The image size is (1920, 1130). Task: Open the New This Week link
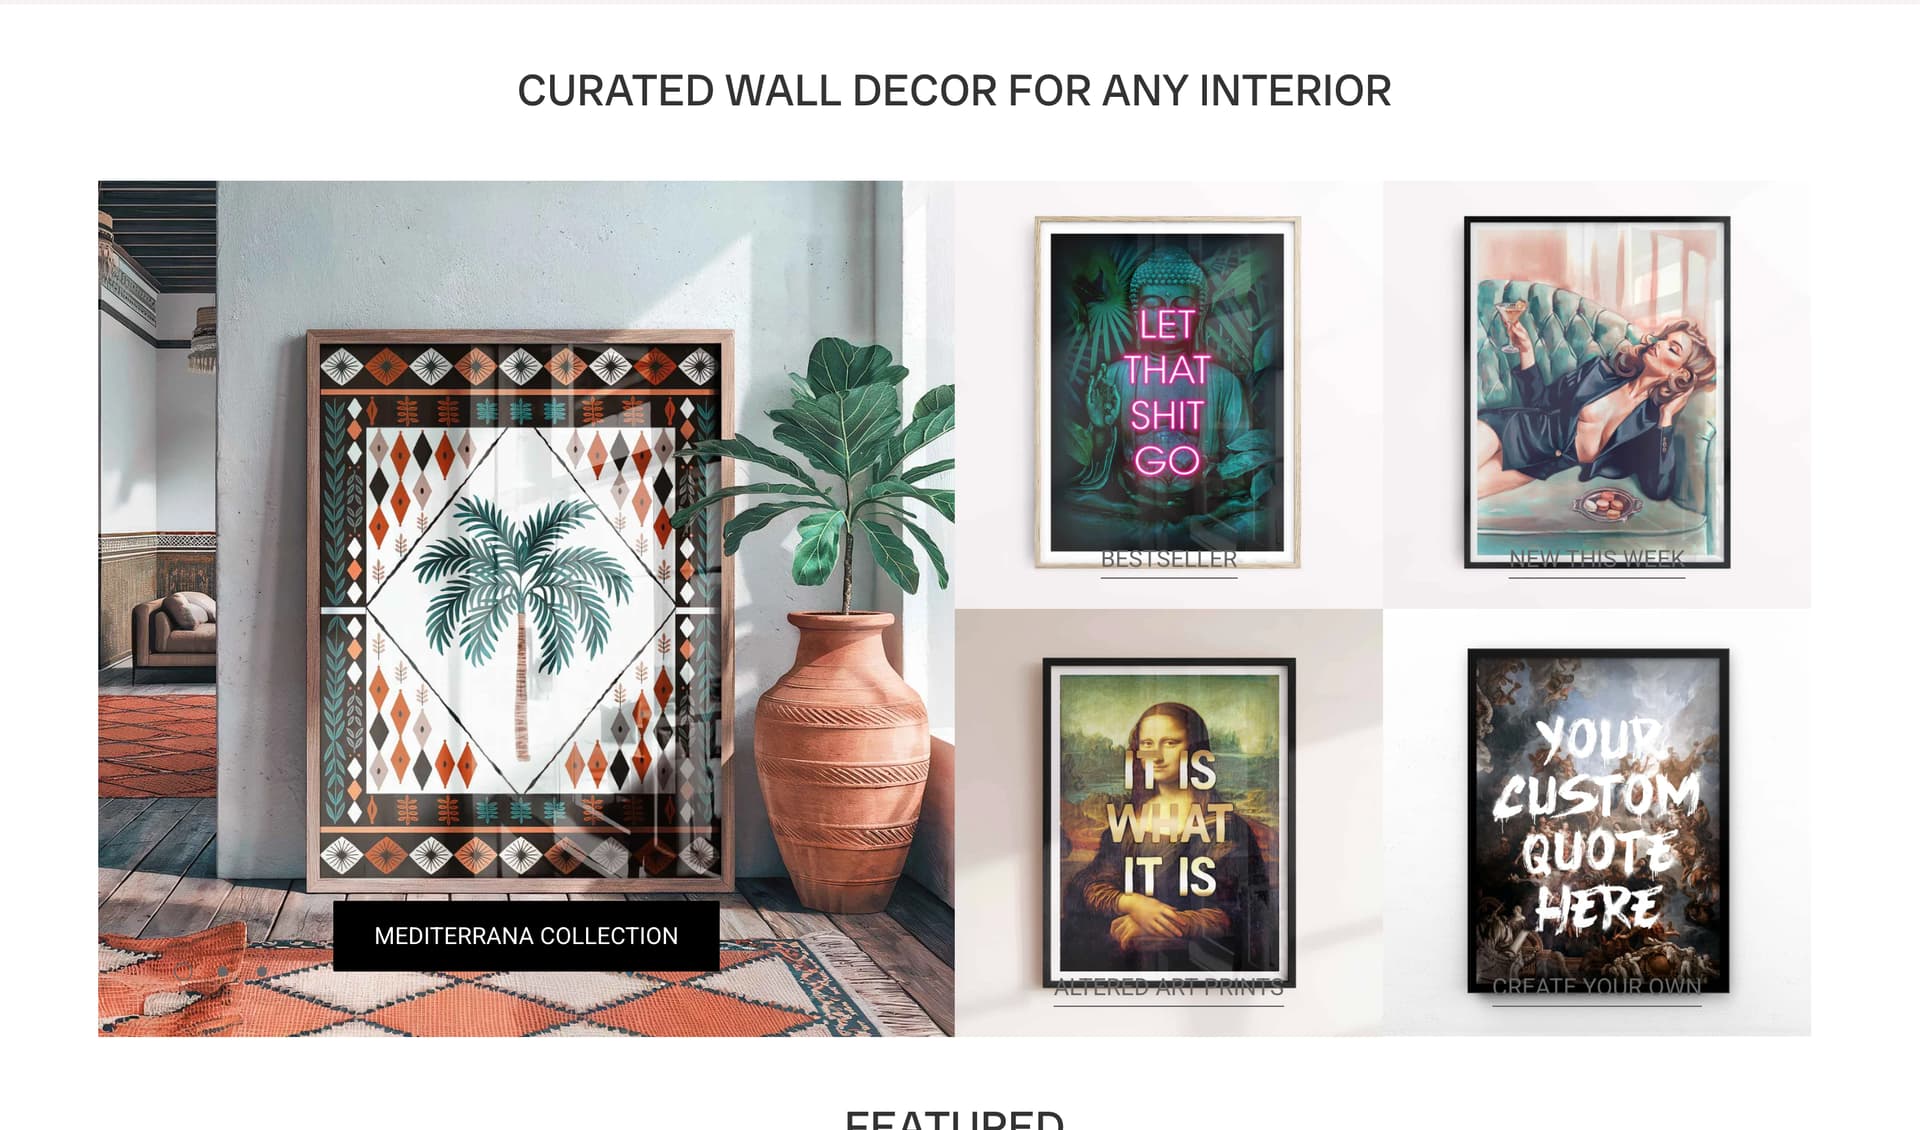[x=1597, y=559]
